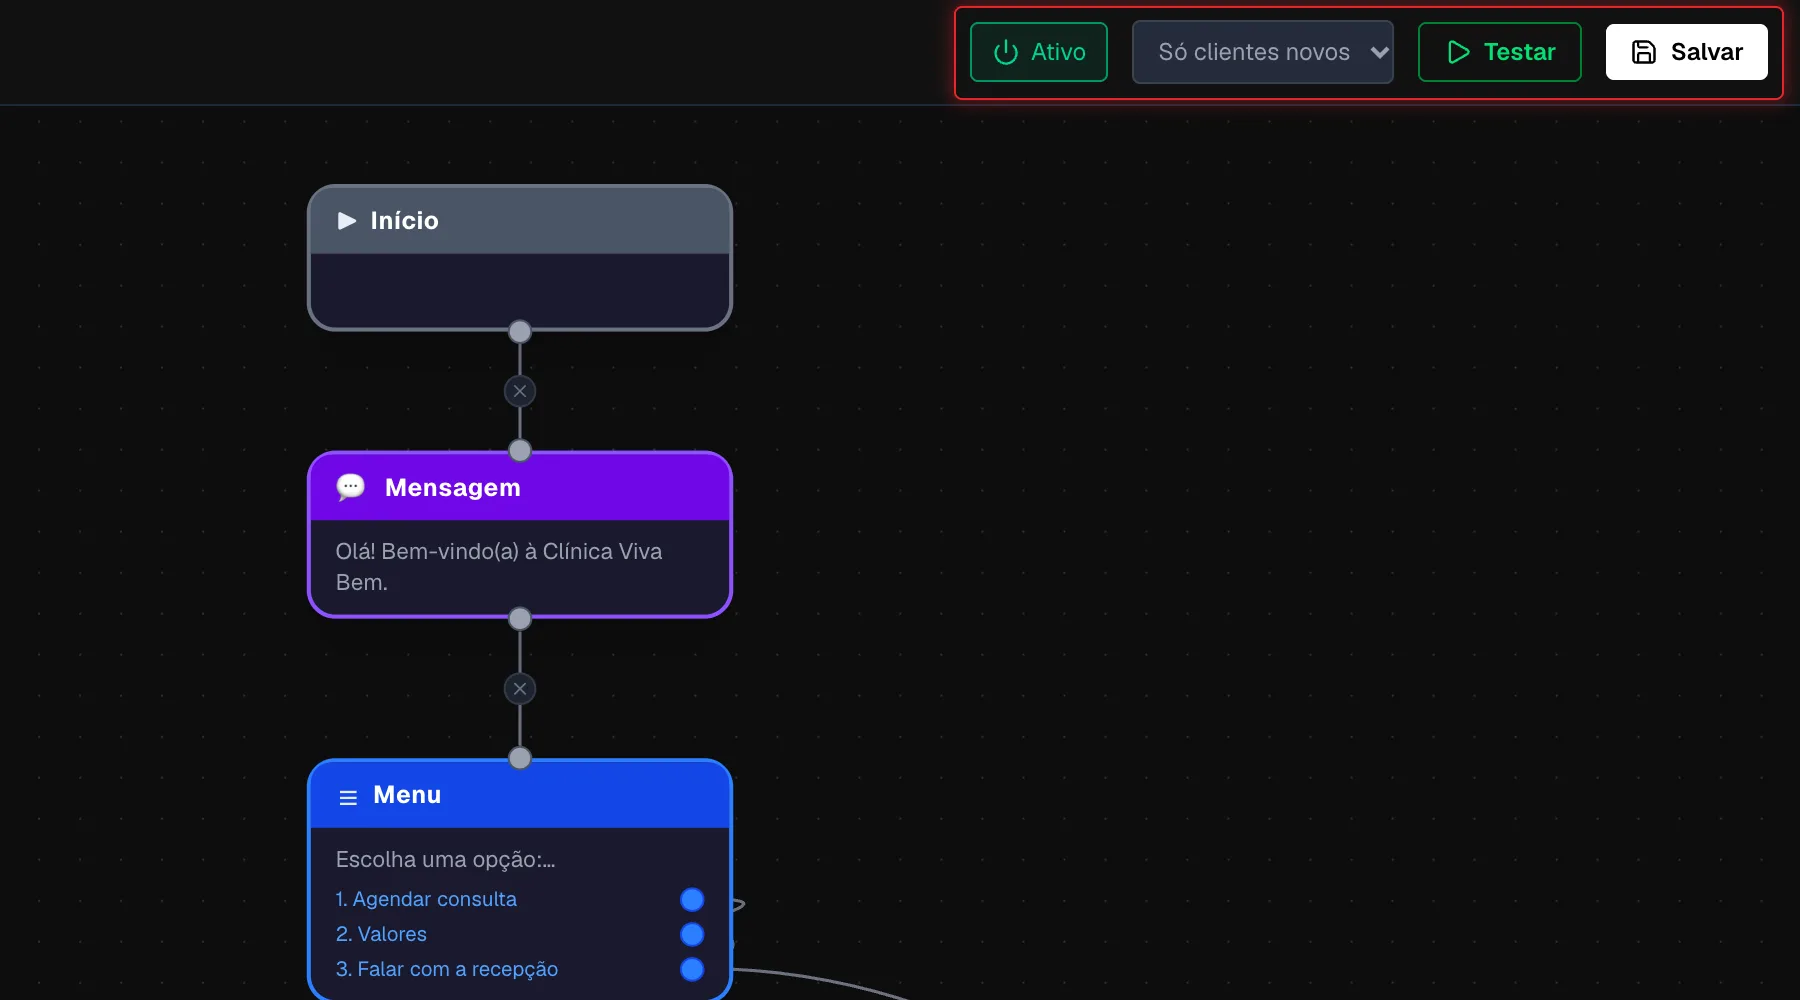Click the Testar button
Screen dimensions: 1800x1000
pyautogui.click(x=1499, y=52)
